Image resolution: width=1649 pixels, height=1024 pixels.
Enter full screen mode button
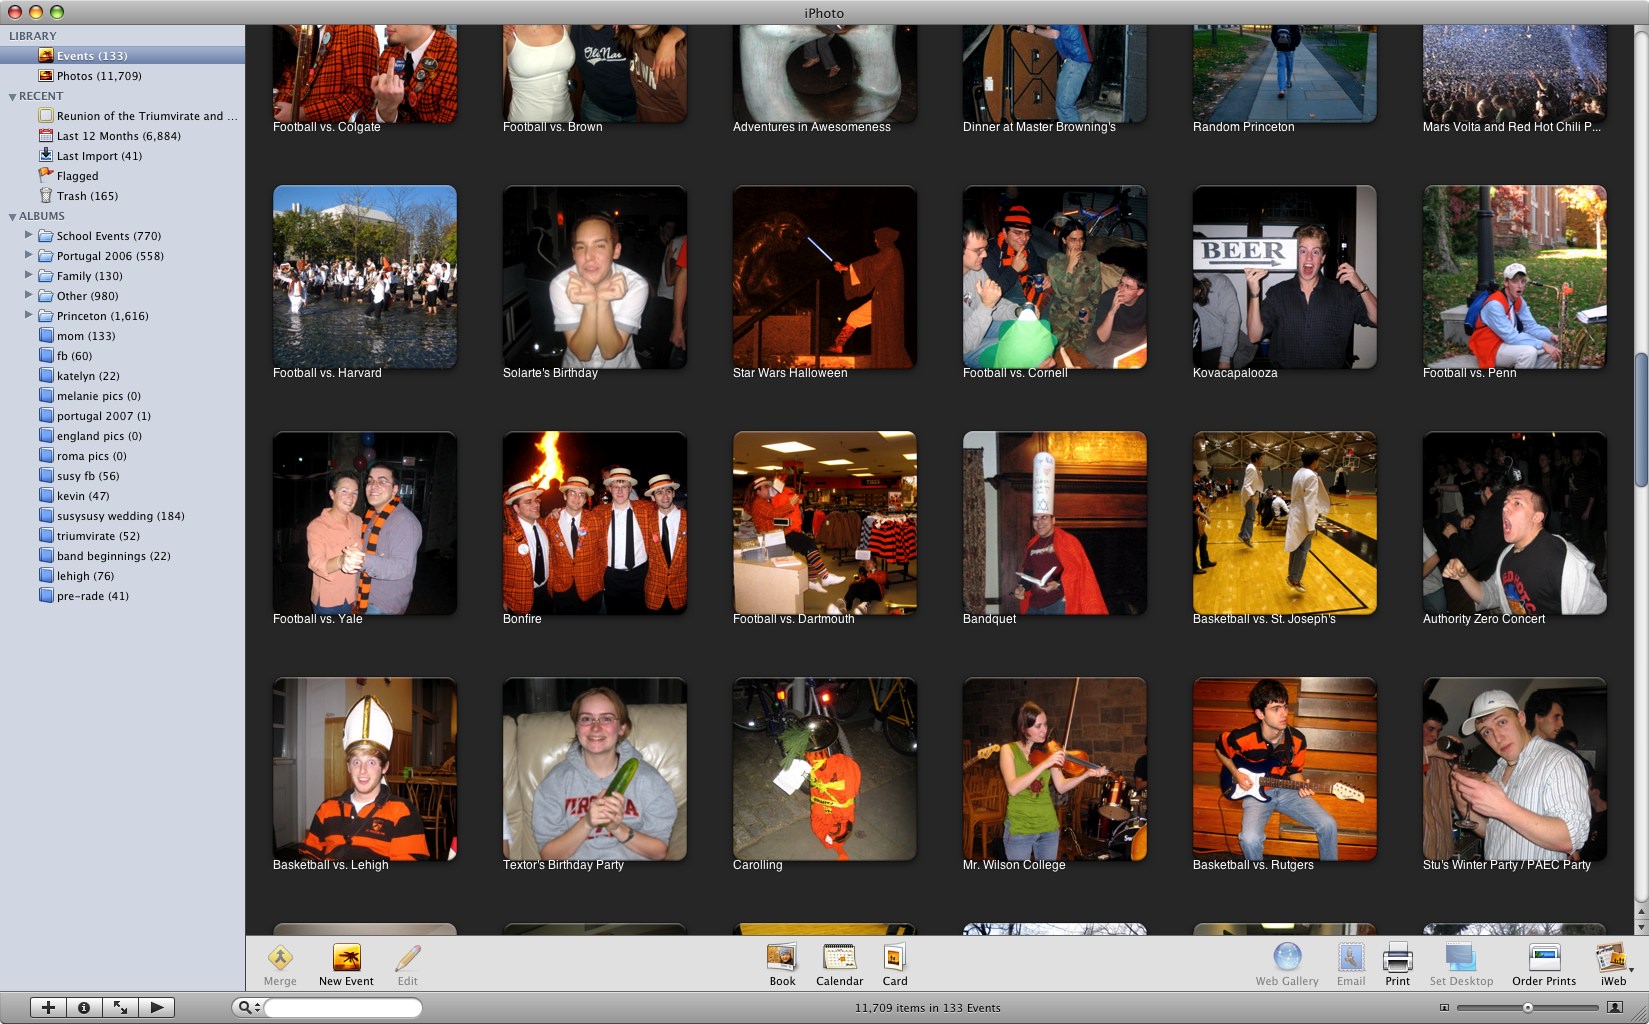pos(120,1007)
